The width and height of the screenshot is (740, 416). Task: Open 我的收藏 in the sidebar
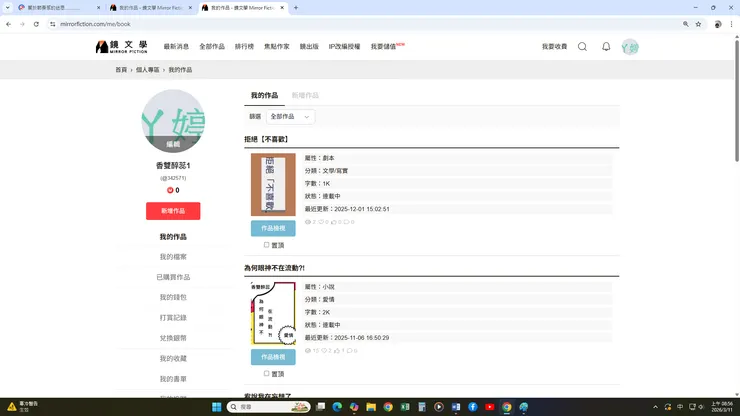pyautogui.click(x=173, y=358)
